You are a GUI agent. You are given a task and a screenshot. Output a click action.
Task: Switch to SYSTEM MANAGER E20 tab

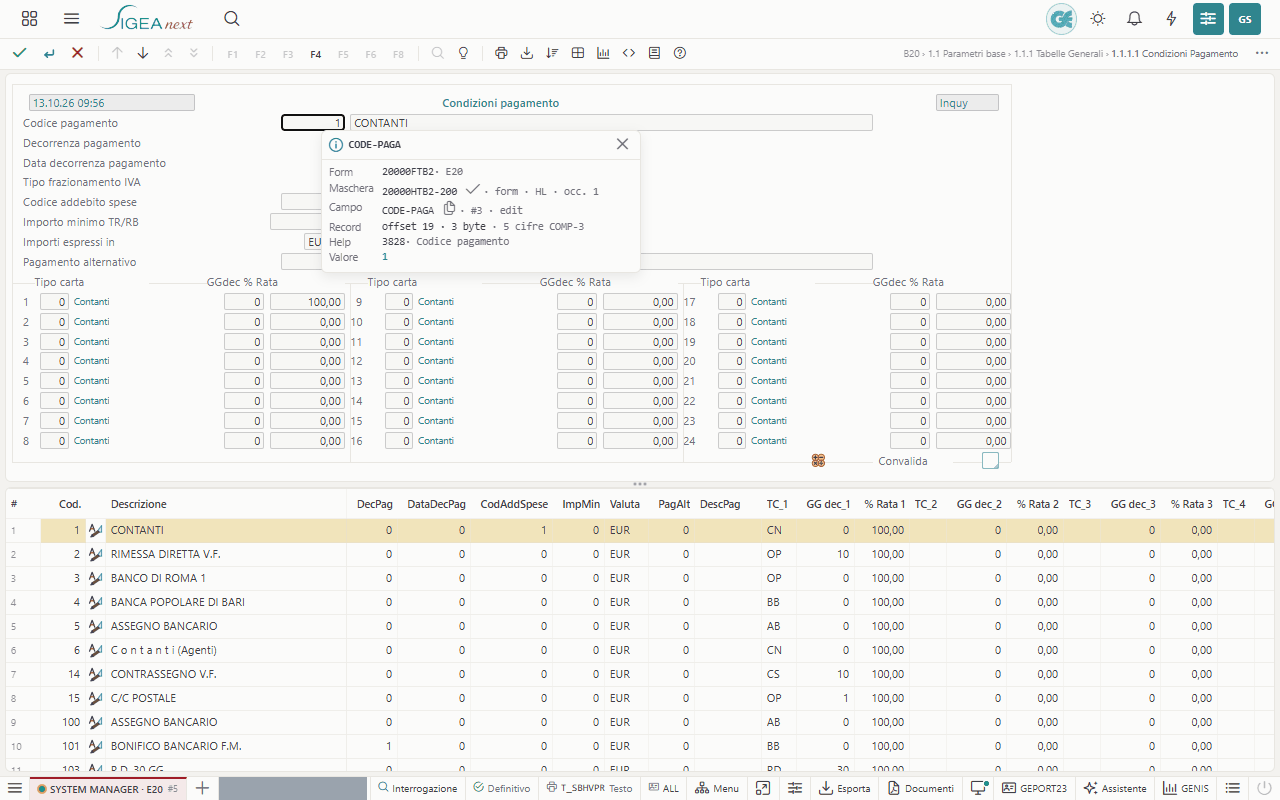point(106,788)
